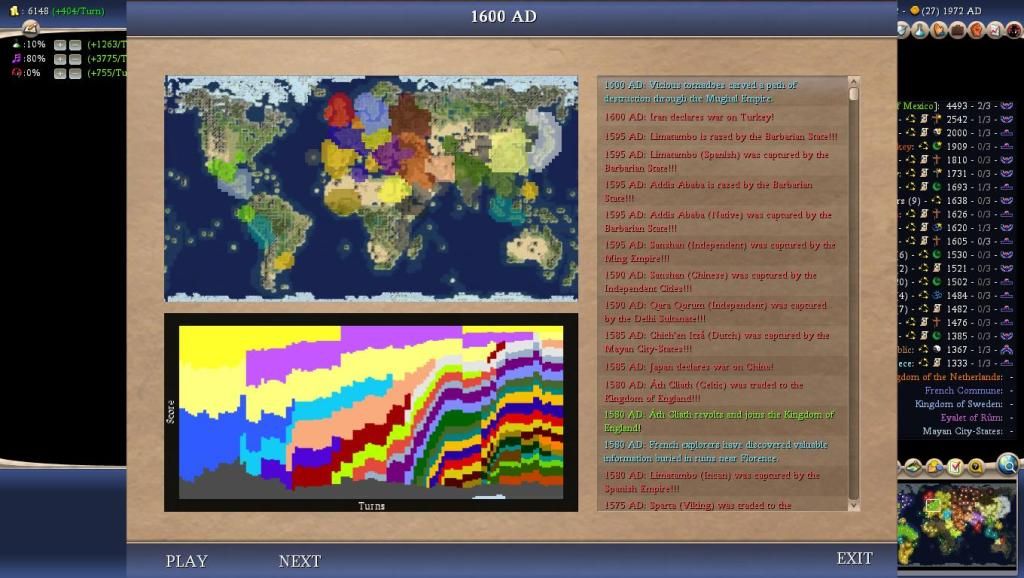The width and height of the screenshot is (1024, 578).
Task: Click the minimap in the corner
Action: pos(957,524)
